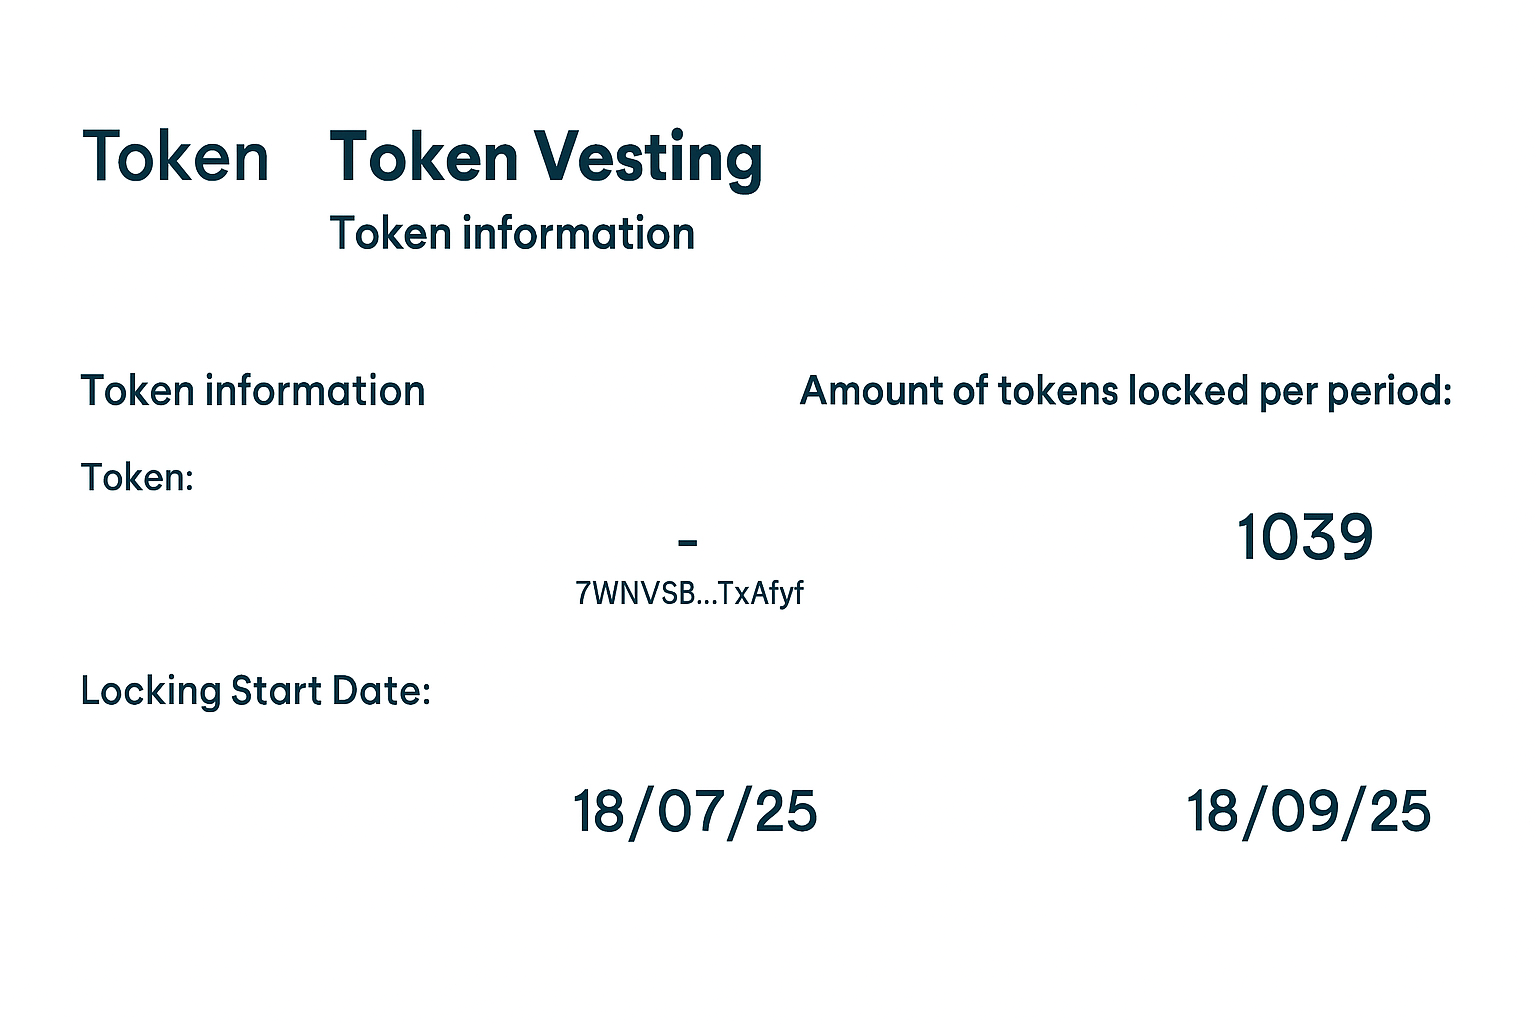Screen dimensions: 1536x1024
Task: Select the 18/09/25 date value
Action: click(x=1308, y=811)
